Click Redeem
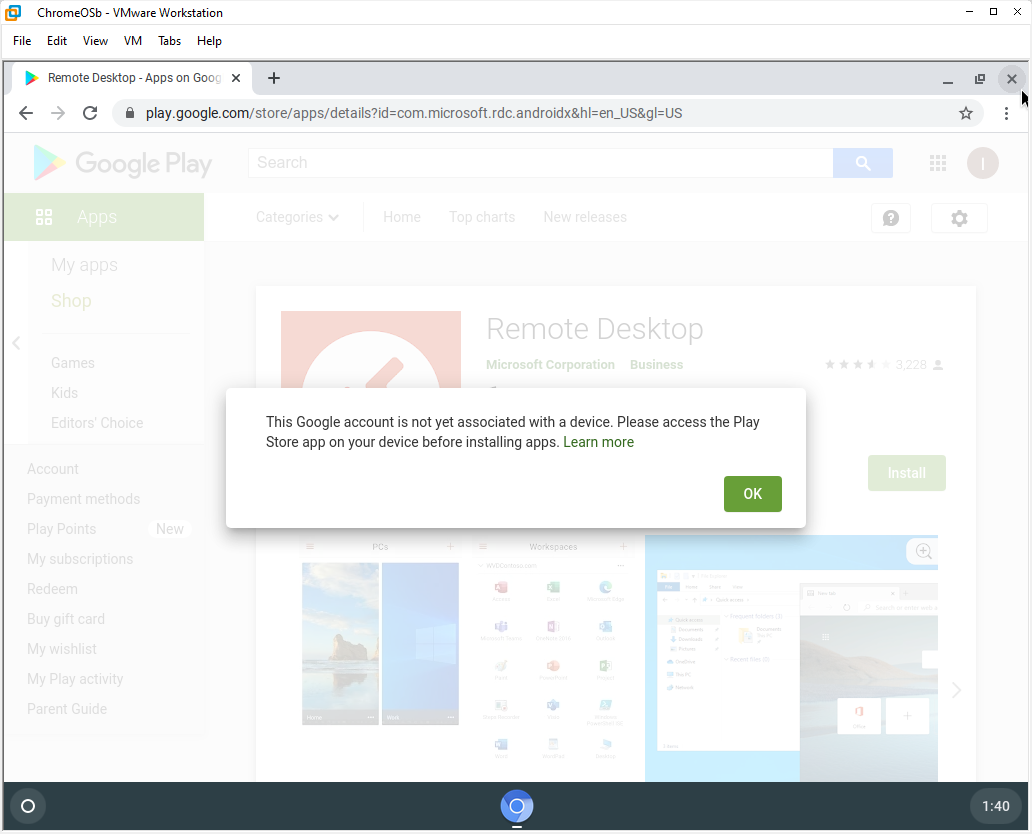The width and height of the screenshot is (1032, 834). coord(52,589)
